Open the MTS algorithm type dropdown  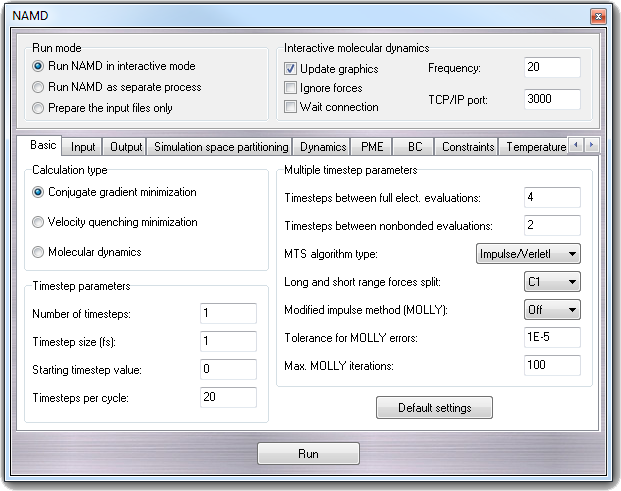pyautogui.click(x=528, y=254)
